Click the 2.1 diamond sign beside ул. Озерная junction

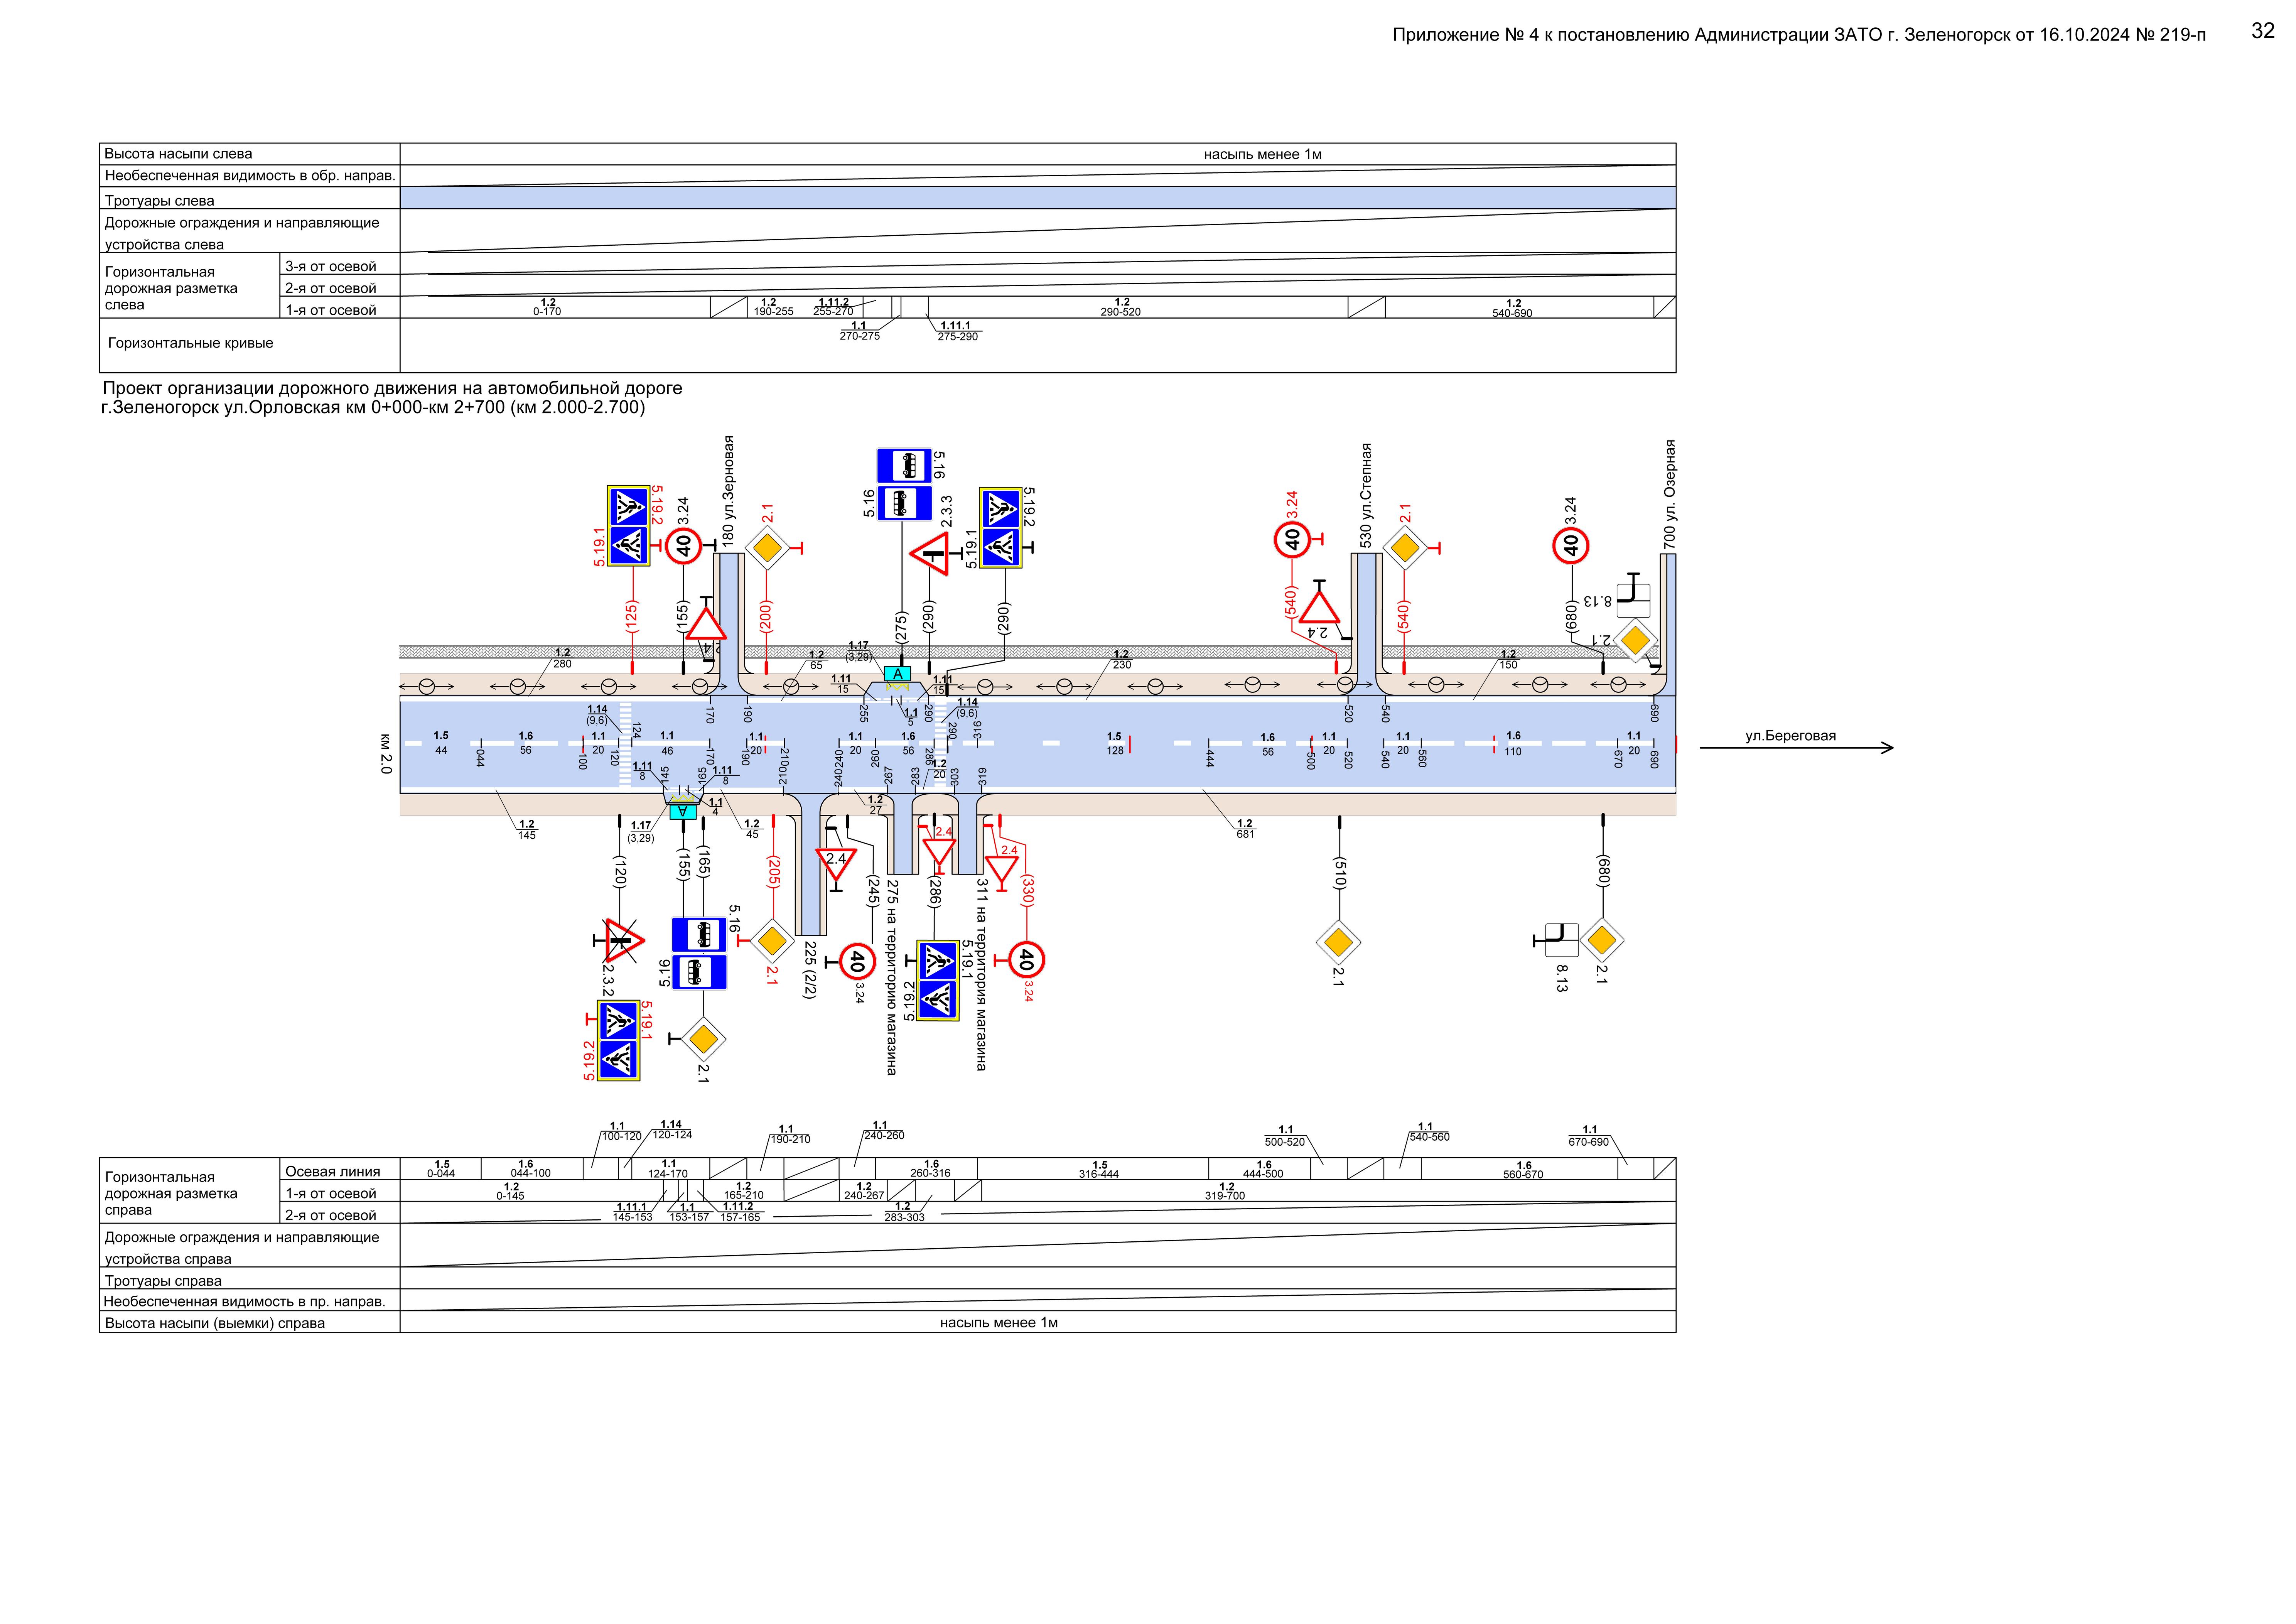(x=1634, y=640)
